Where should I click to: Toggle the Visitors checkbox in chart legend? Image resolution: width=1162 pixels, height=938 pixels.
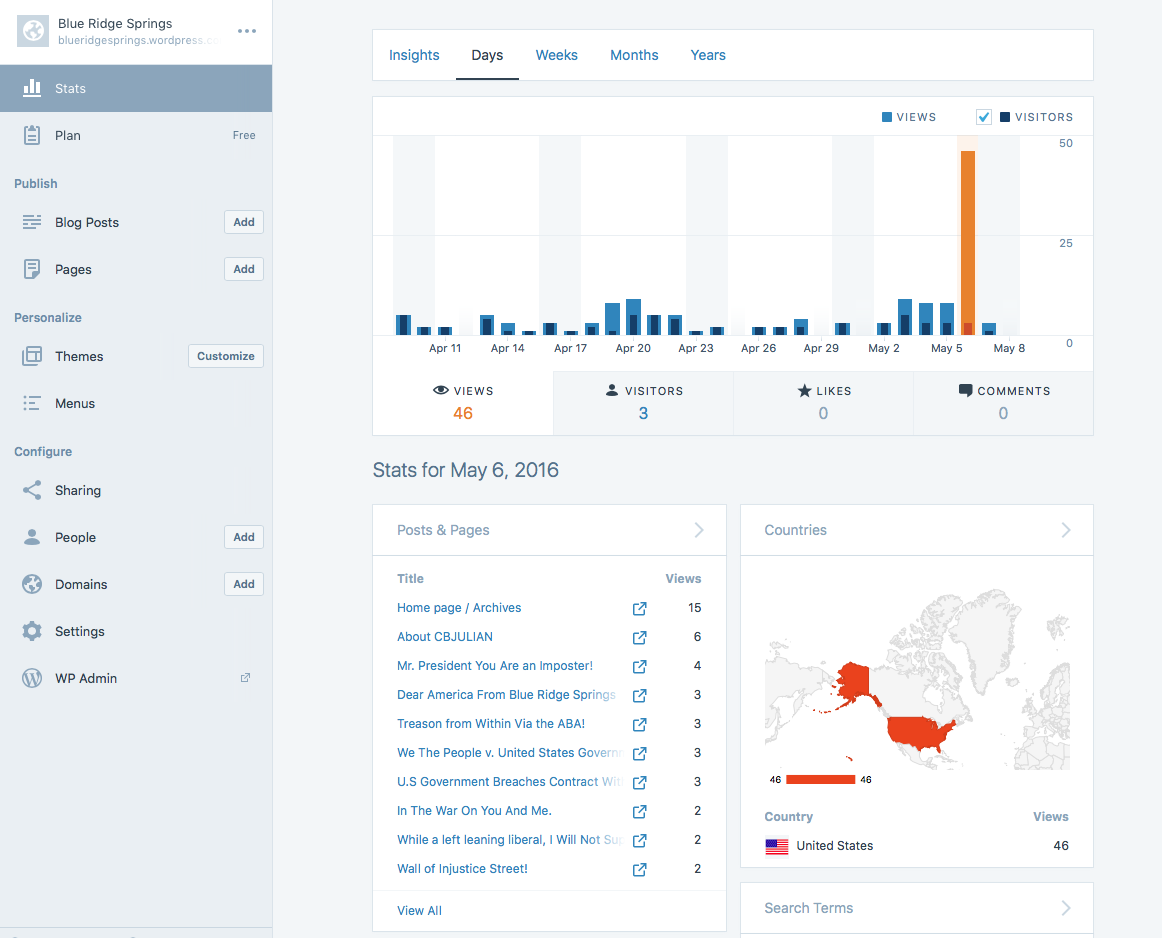[984, 117]
